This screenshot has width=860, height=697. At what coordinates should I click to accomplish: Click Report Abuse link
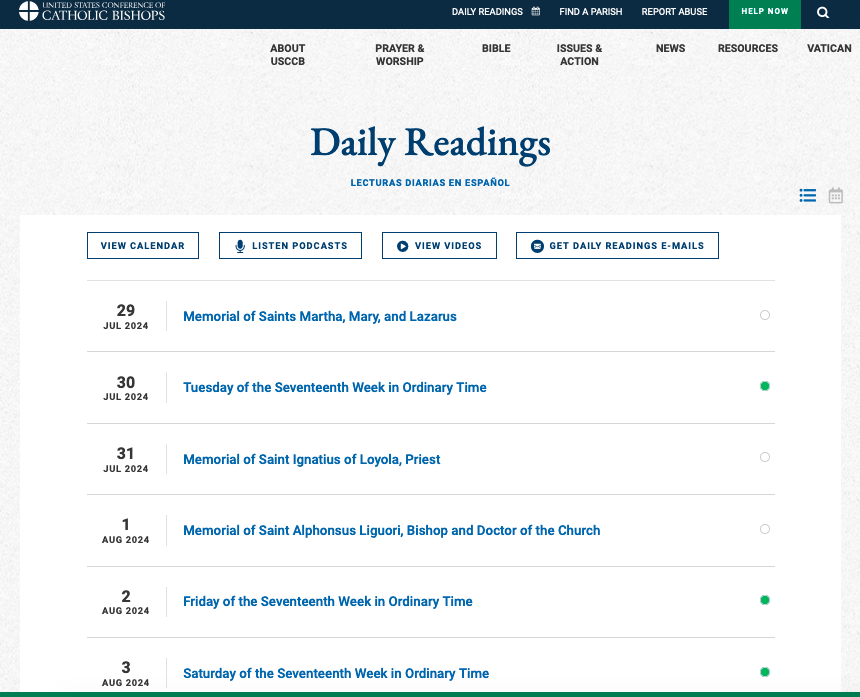pyautogui.click(x=674, y=12)
